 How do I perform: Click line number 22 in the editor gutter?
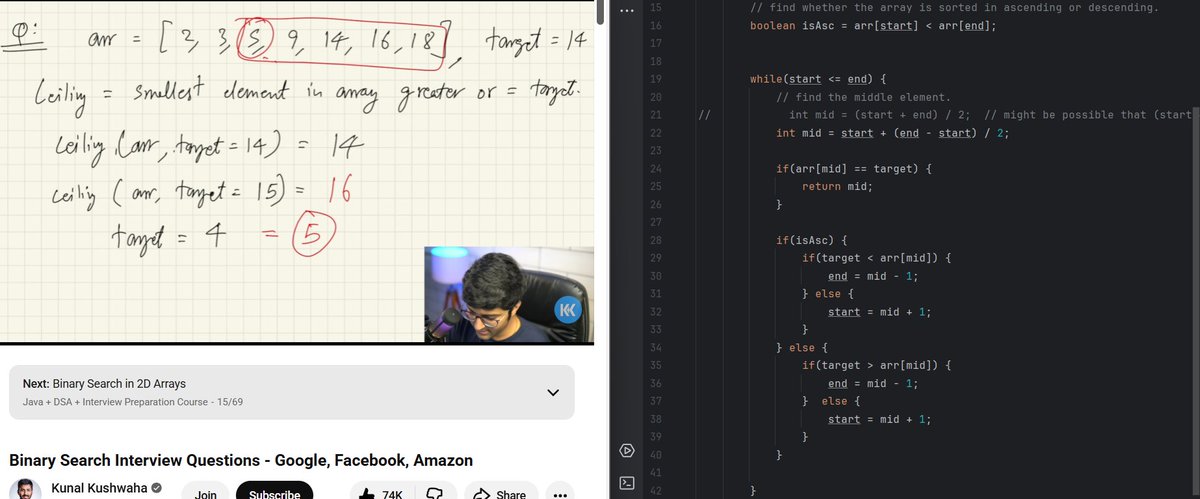pyautogui.click(x=655, y=133)
